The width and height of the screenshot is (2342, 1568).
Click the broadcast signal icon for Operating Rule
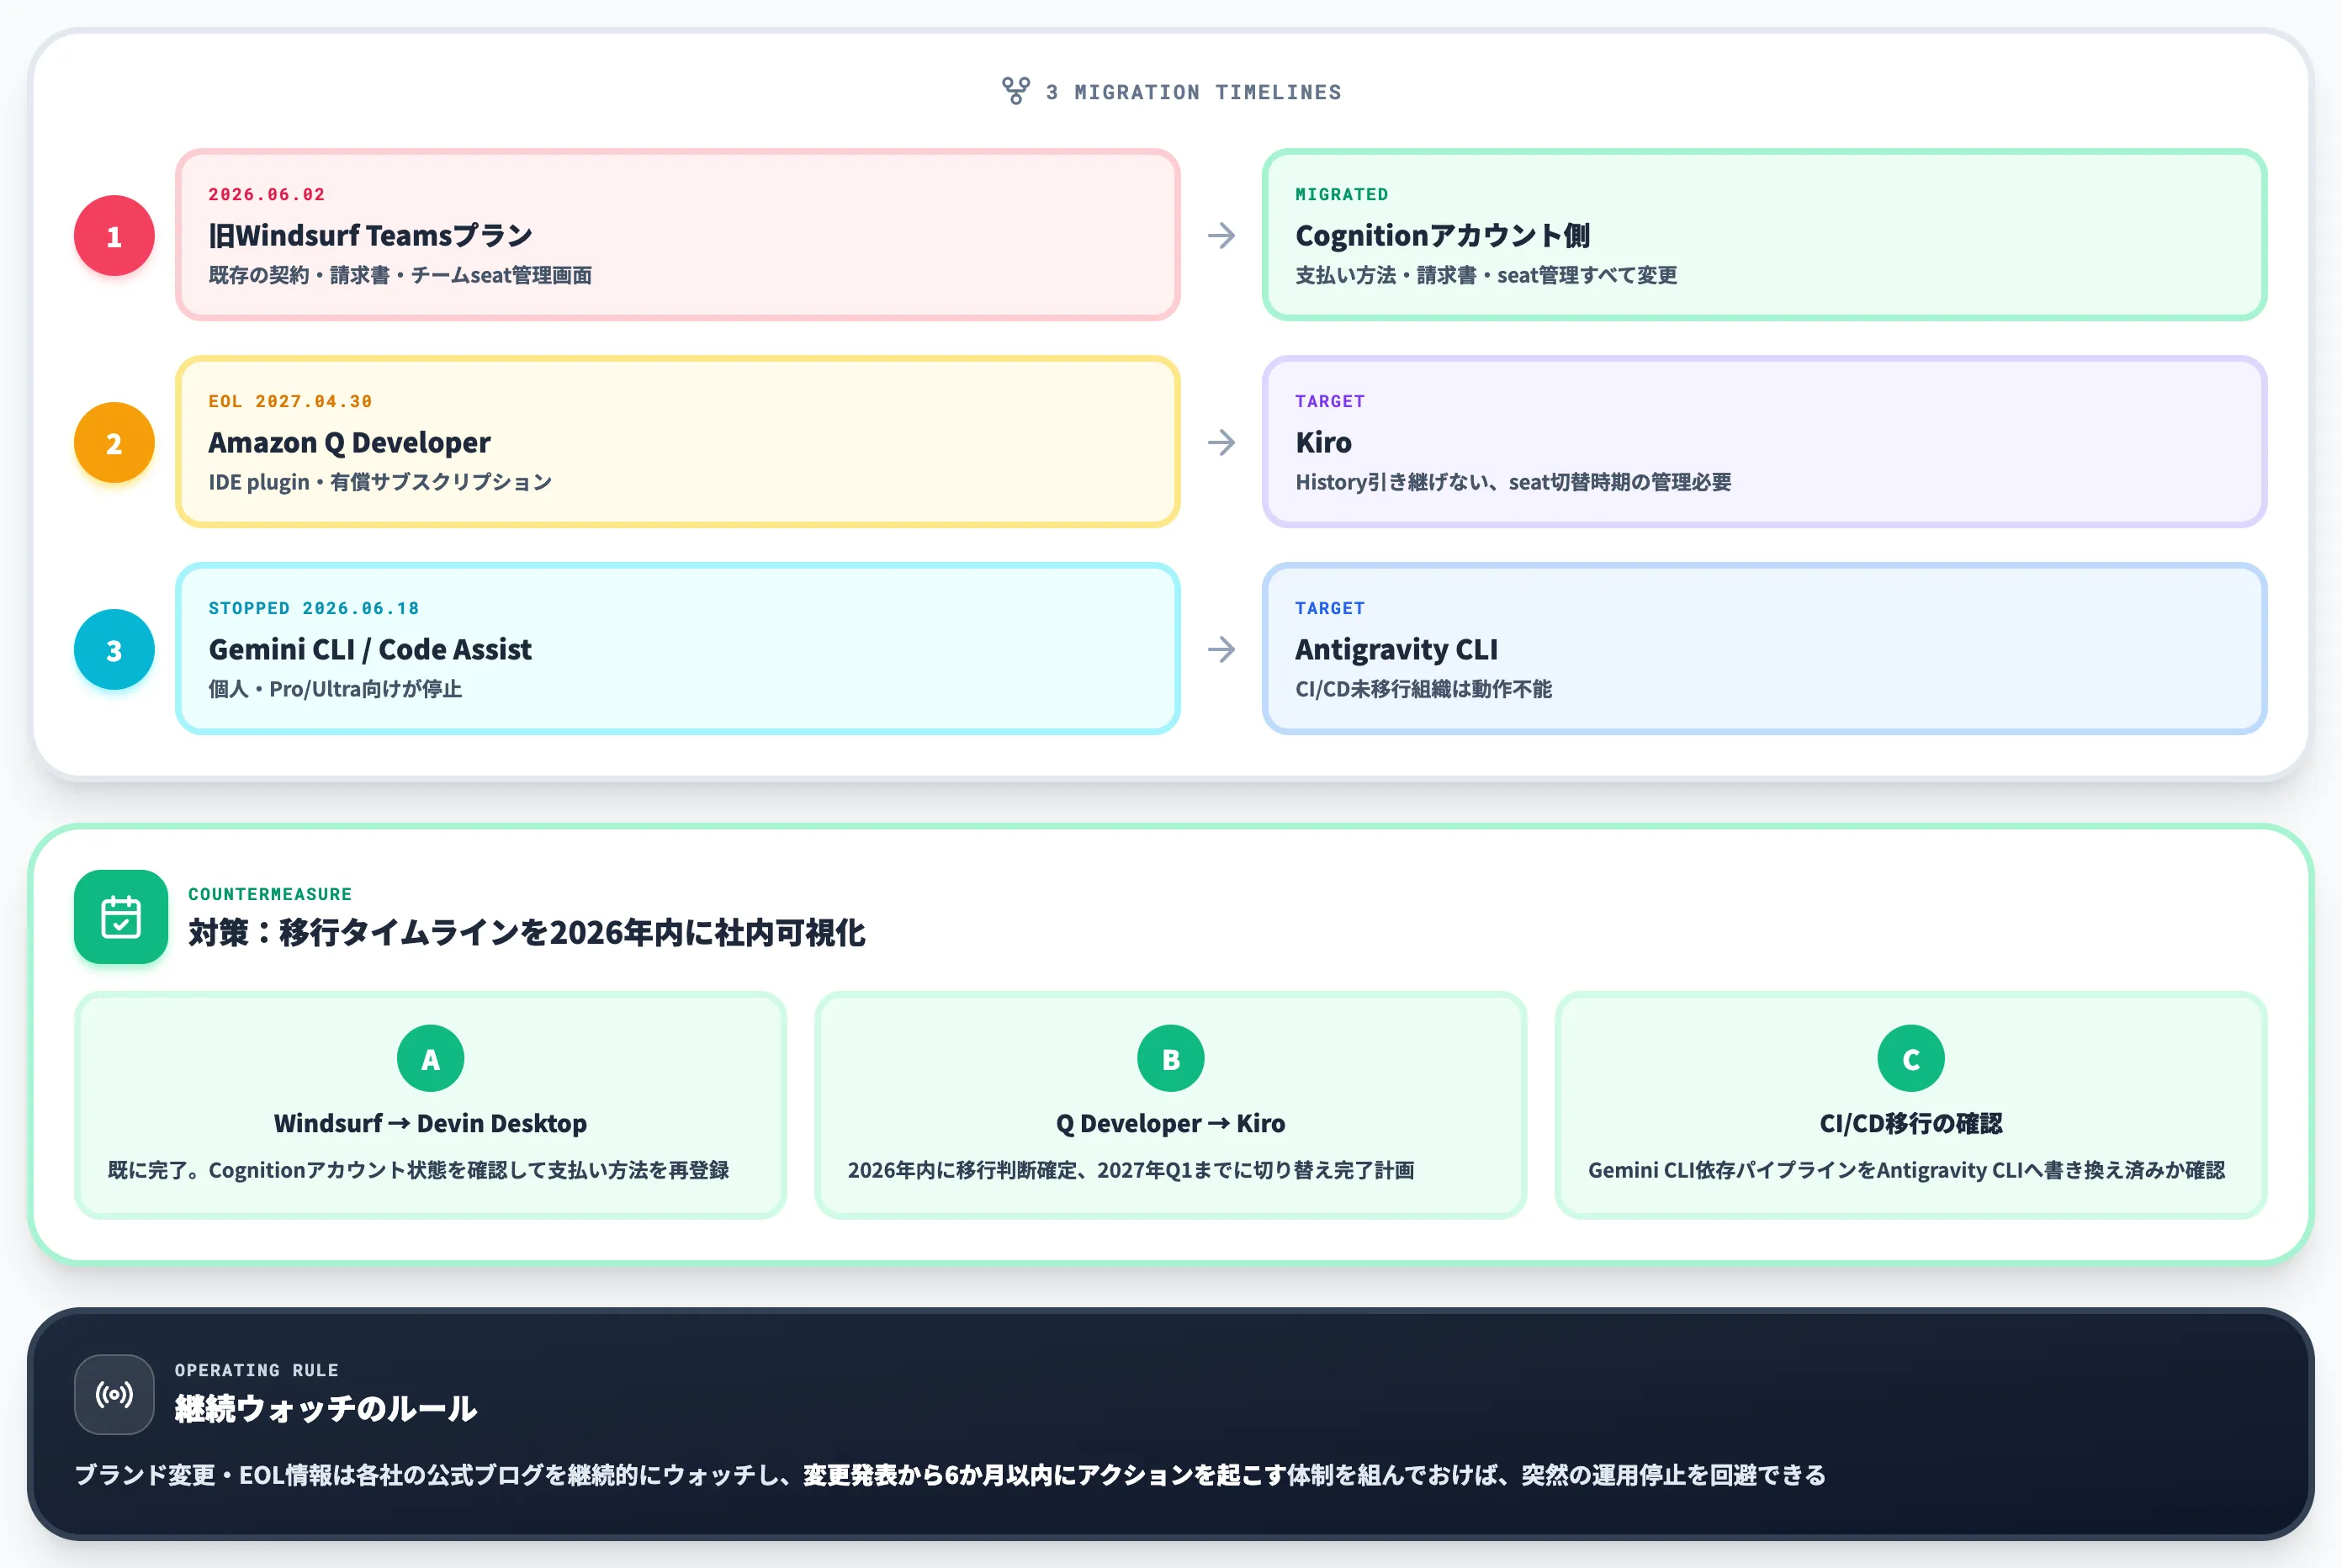point(114,1394)
